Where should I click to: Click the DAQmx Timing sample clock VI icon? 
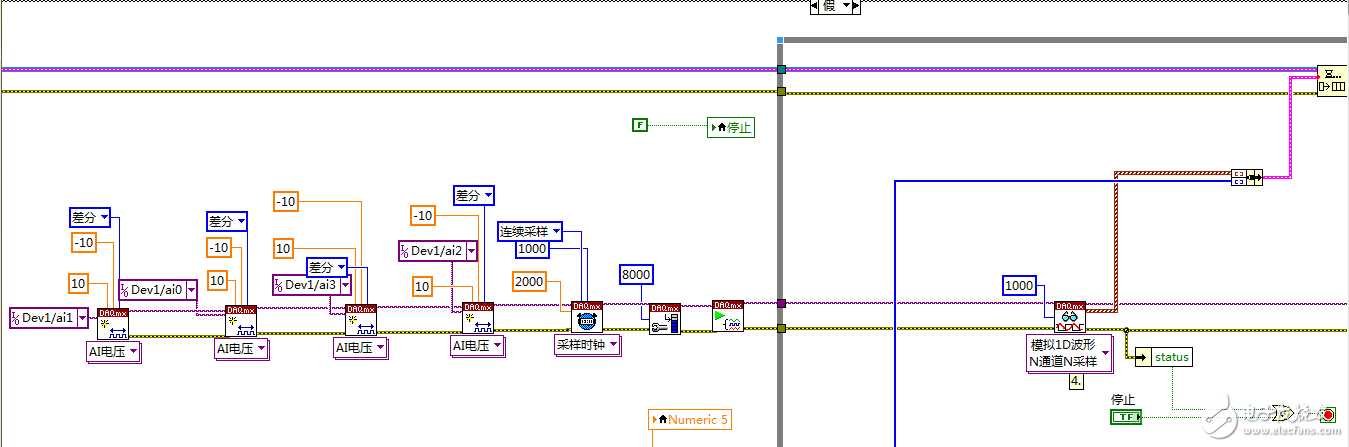pos(586,317)
